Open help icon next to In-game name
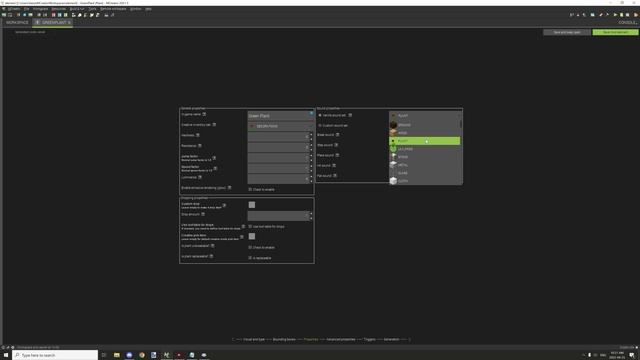640x360 pixels. (204, 114)
